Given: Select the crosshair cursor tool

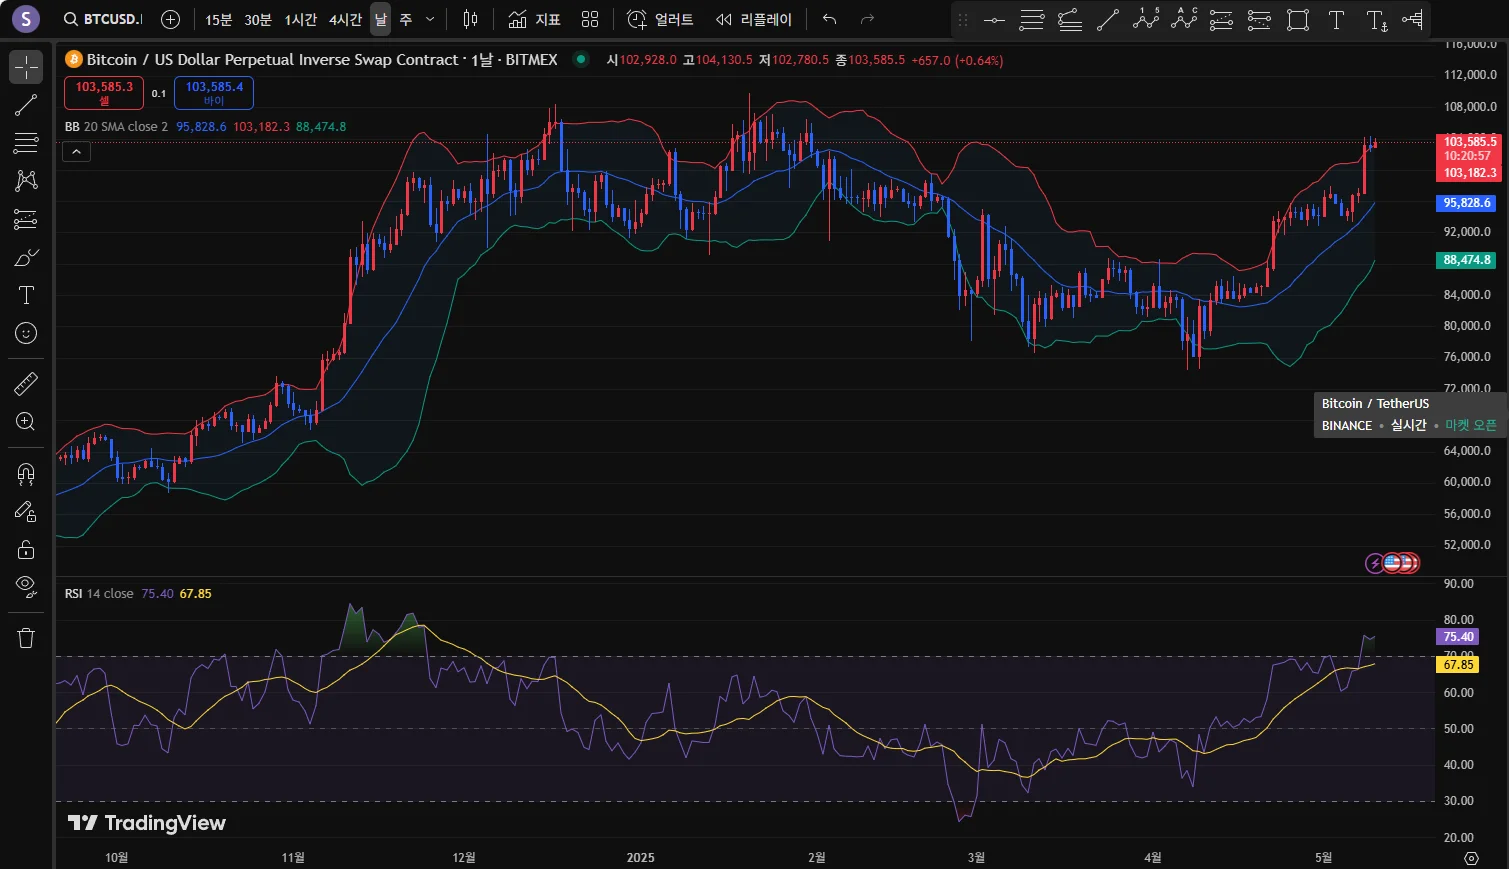Looking at the screenshot, I should [26, 67].
